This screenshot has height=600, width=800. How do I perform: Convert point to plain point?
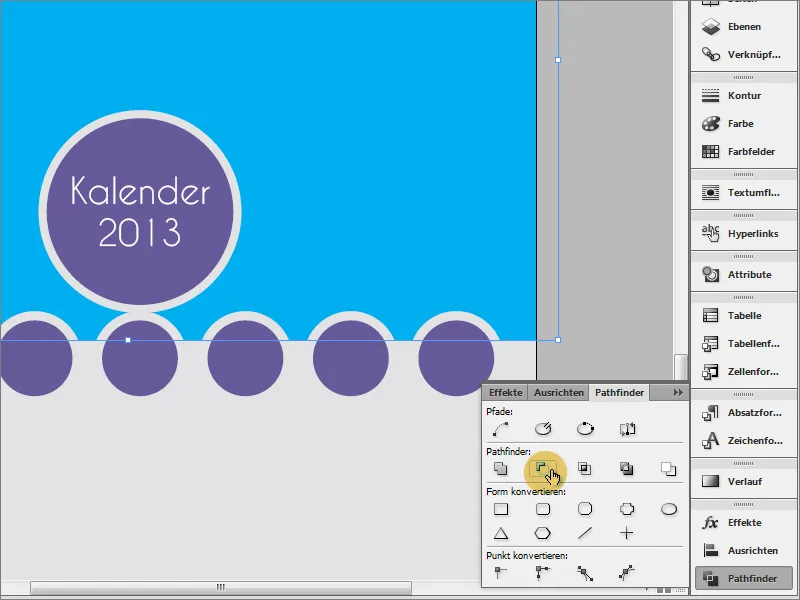(x=501, y=572)
